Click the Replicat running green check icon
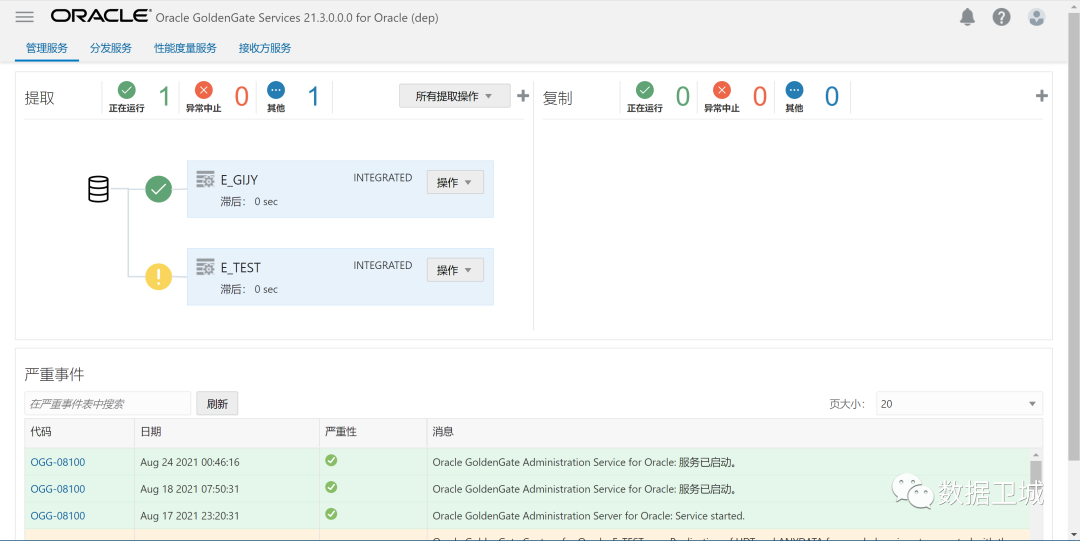The width and height of the screenshot is (1080, 541). coord(645,90)
